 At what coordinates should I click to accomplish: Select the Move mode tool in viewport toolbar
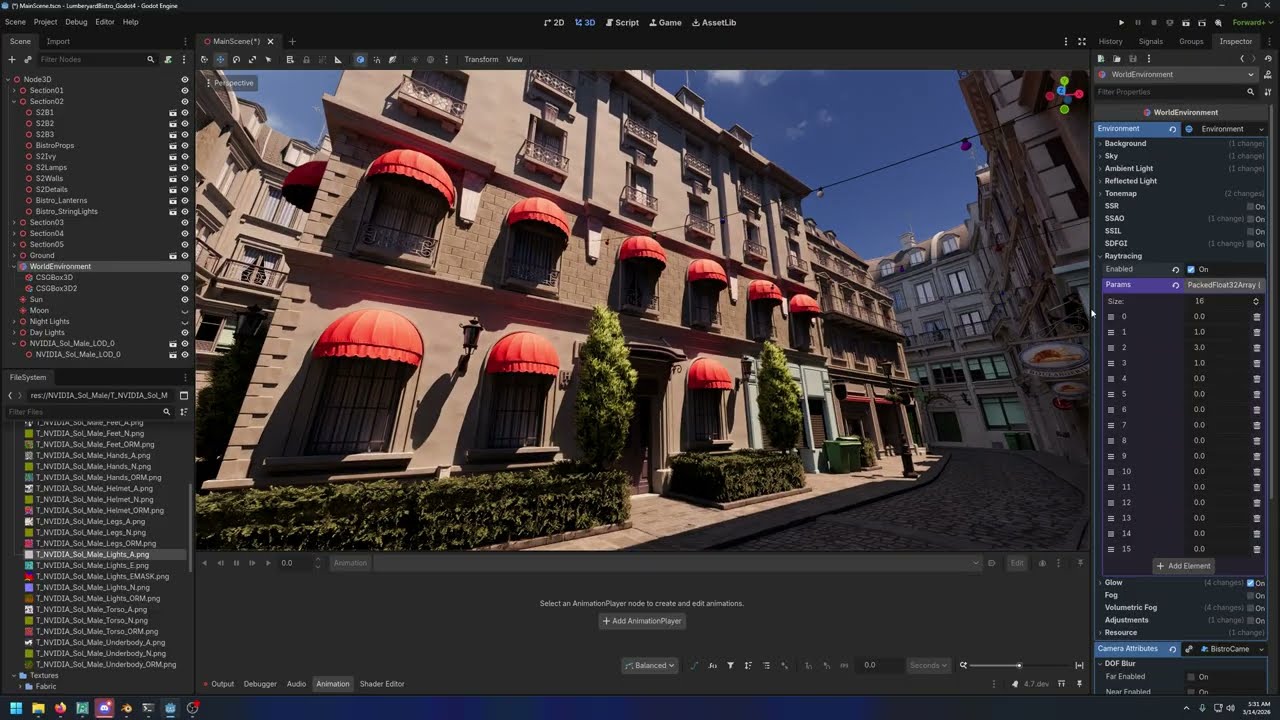point(220,59)
